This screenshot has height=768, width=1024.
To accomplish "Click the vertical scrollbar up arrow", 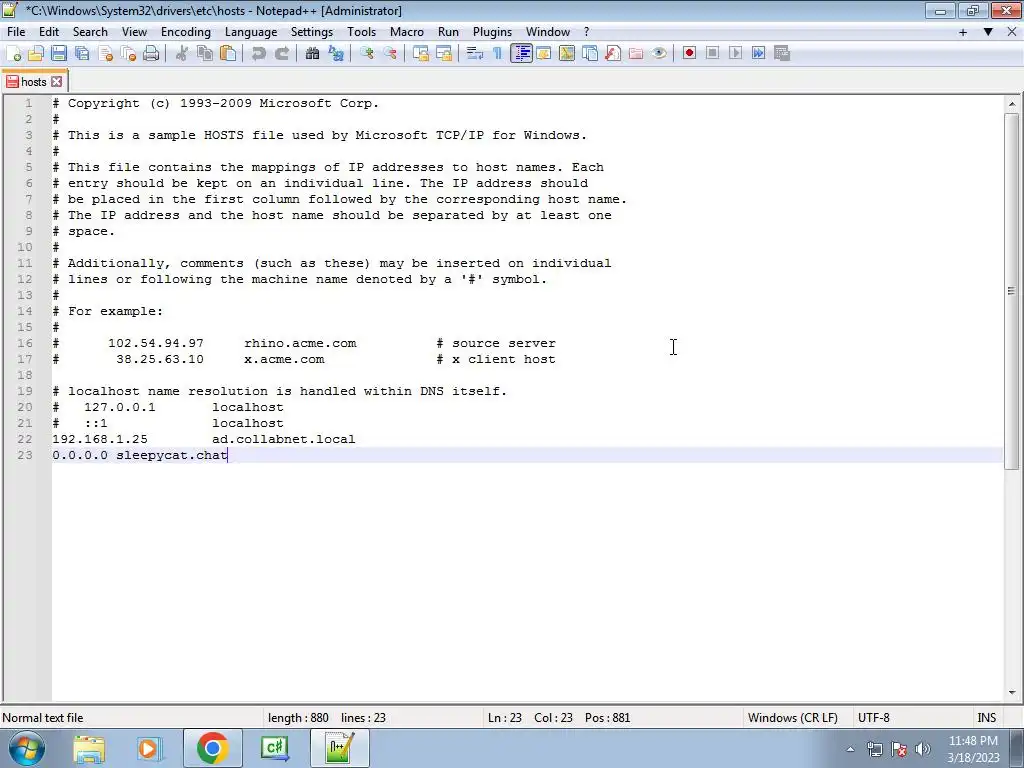I will (1012, 104).
